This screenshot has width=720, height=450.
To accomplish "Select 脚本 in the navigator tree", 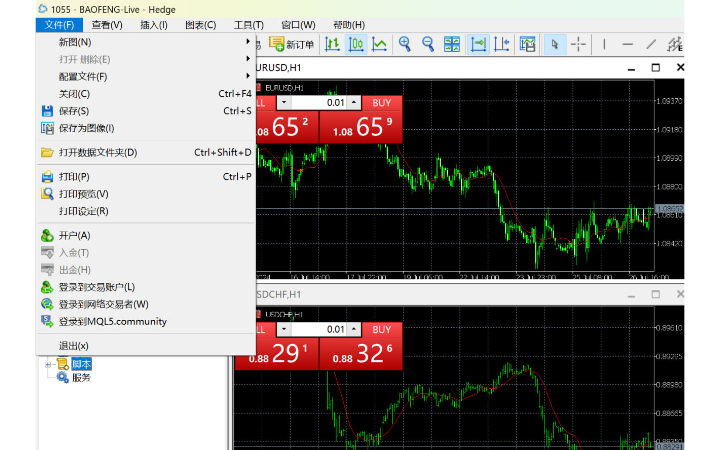I will click(x=81, y=365).
